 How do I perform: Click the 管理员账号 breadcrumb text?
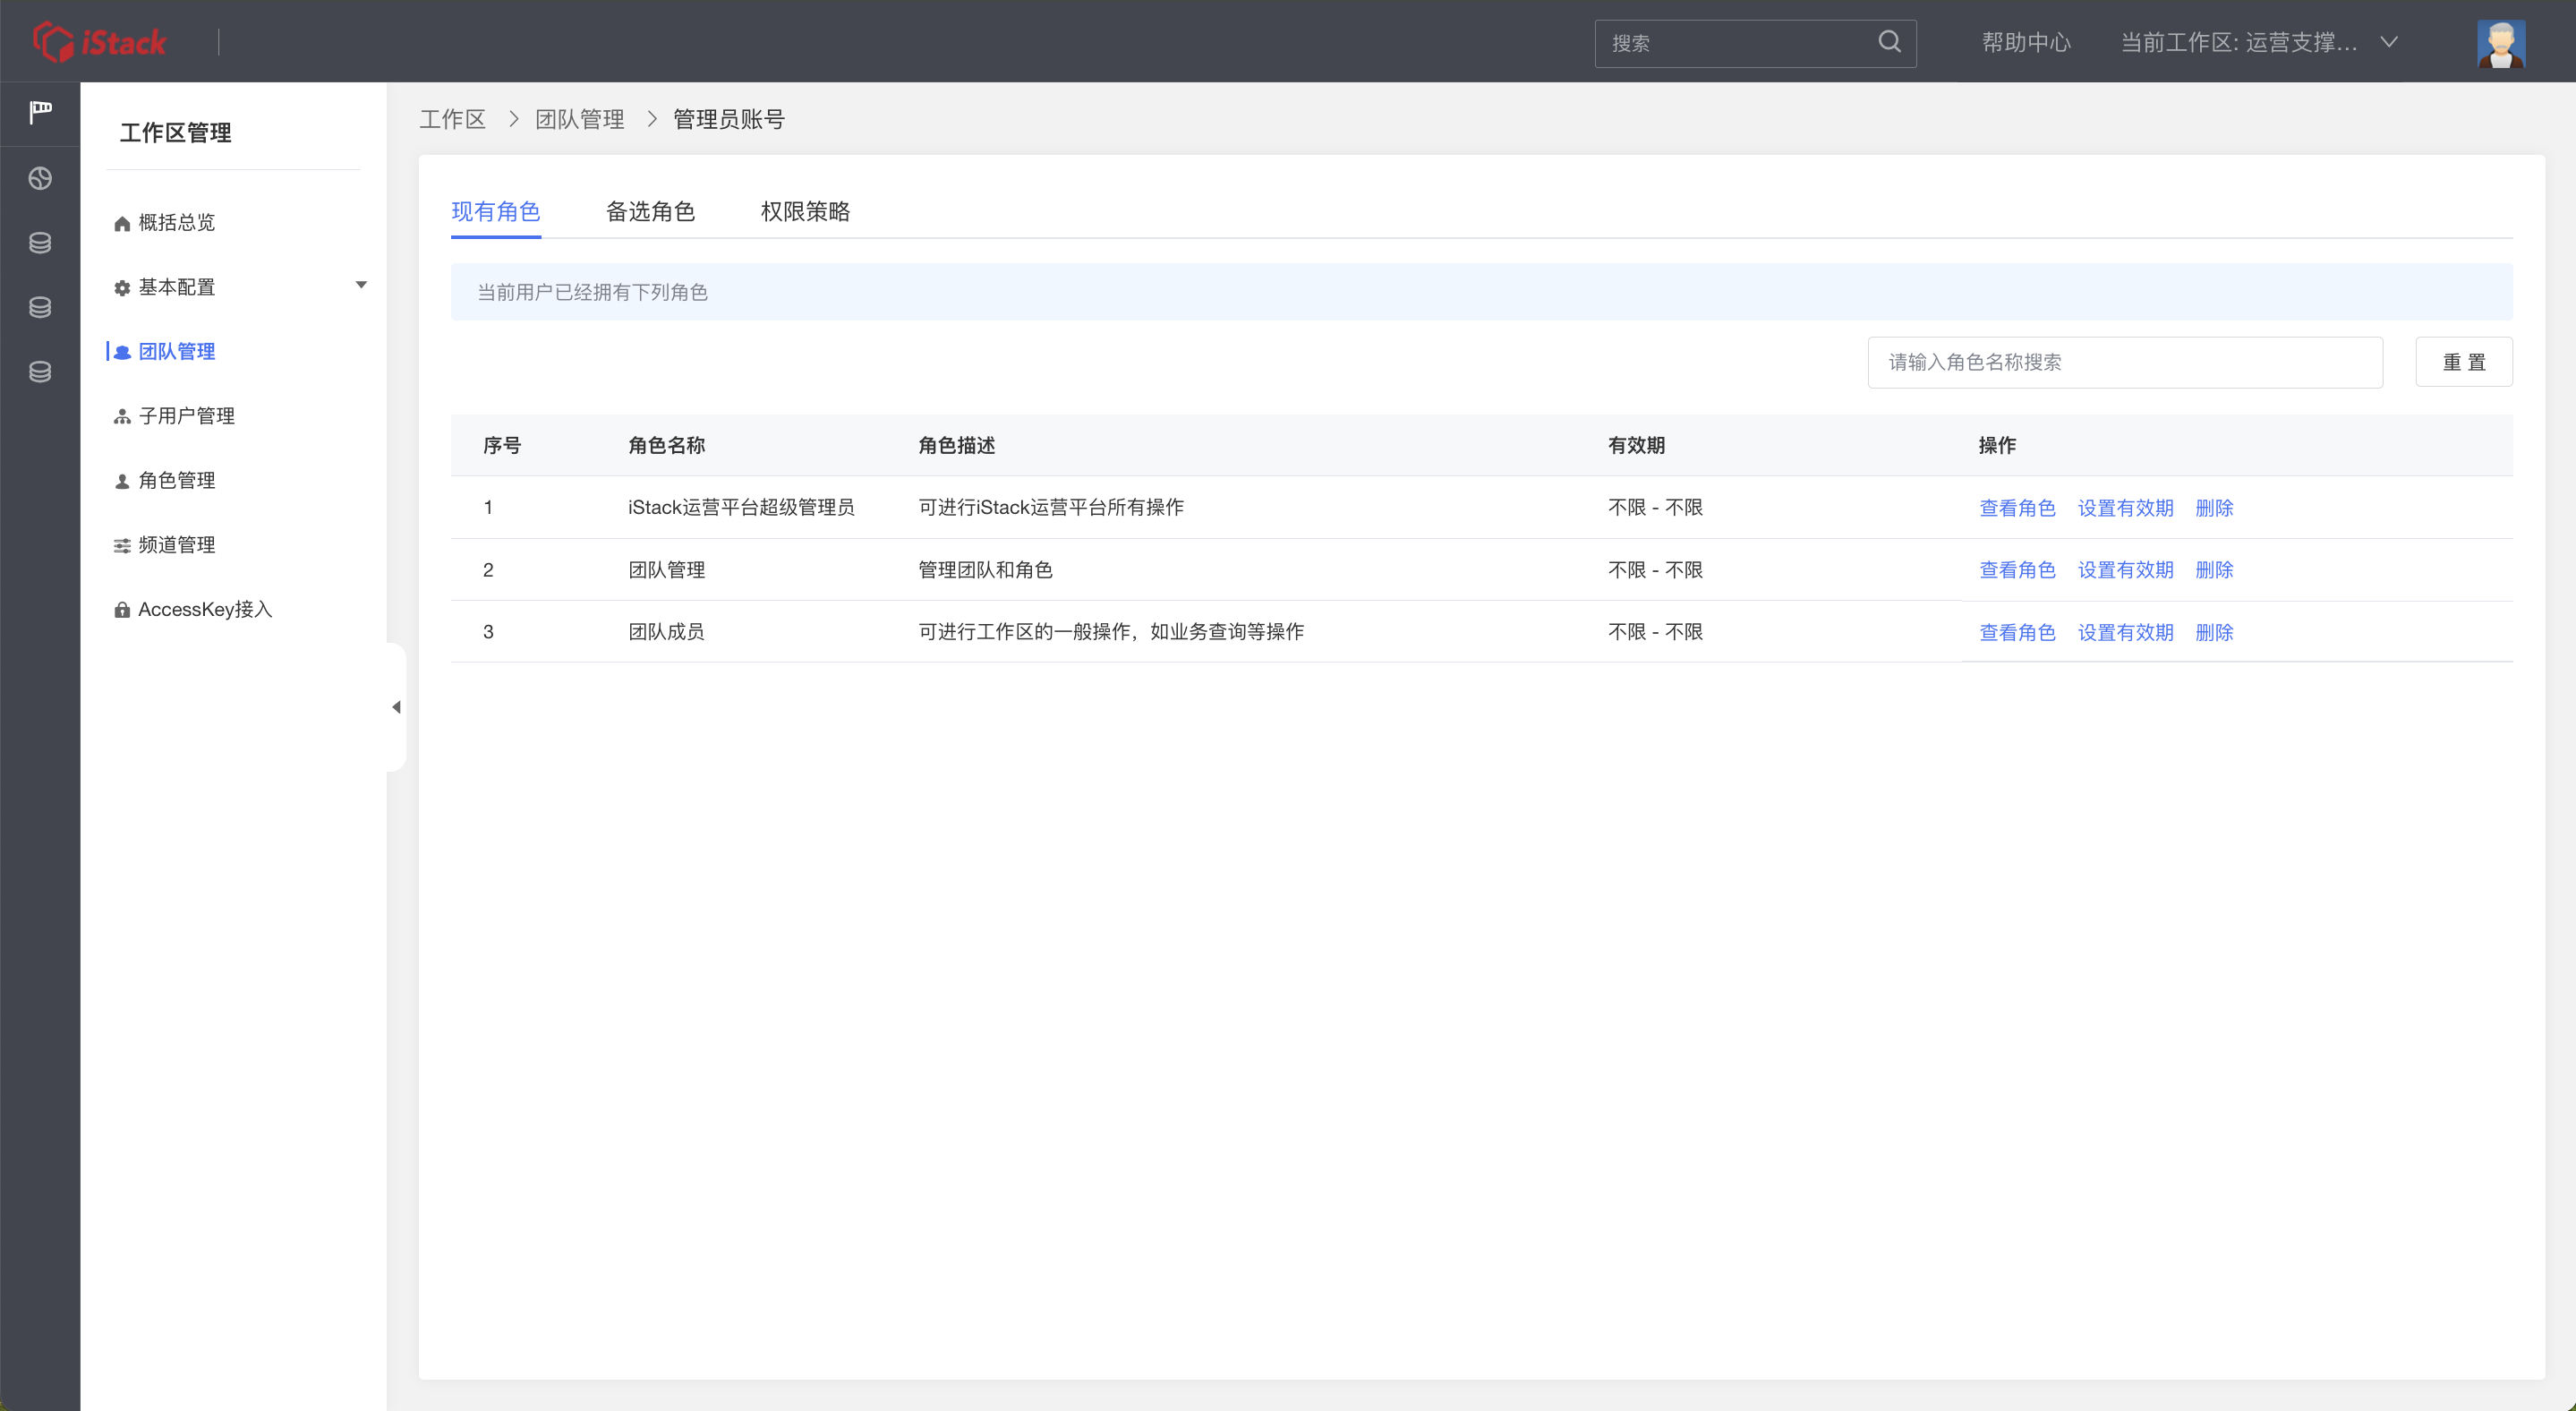(728, 119)
